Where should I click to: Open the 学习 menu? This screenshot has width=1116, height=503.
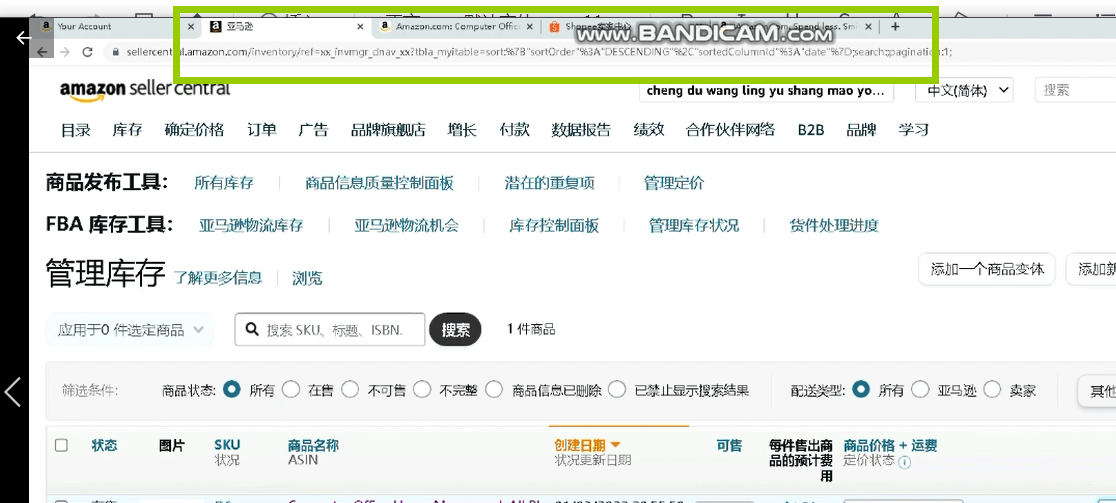913,129
